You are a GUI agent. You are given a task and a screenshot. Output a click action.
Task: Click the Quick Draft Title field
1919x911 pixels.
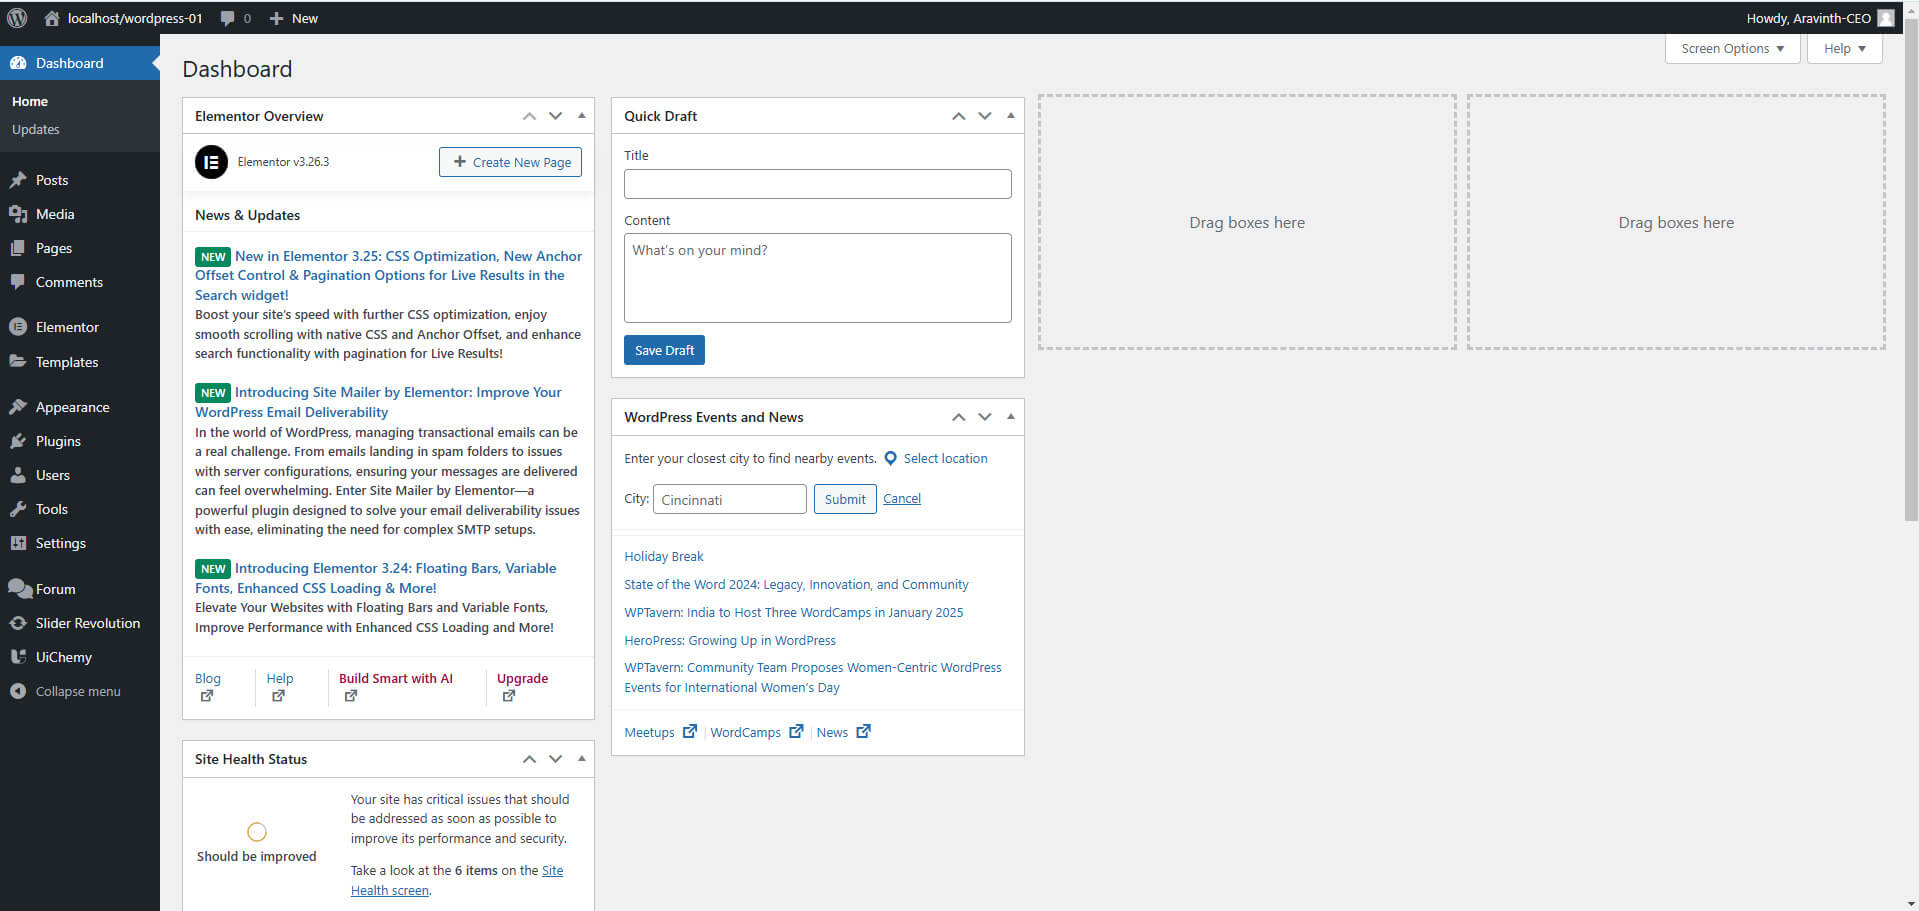(817, 184)
